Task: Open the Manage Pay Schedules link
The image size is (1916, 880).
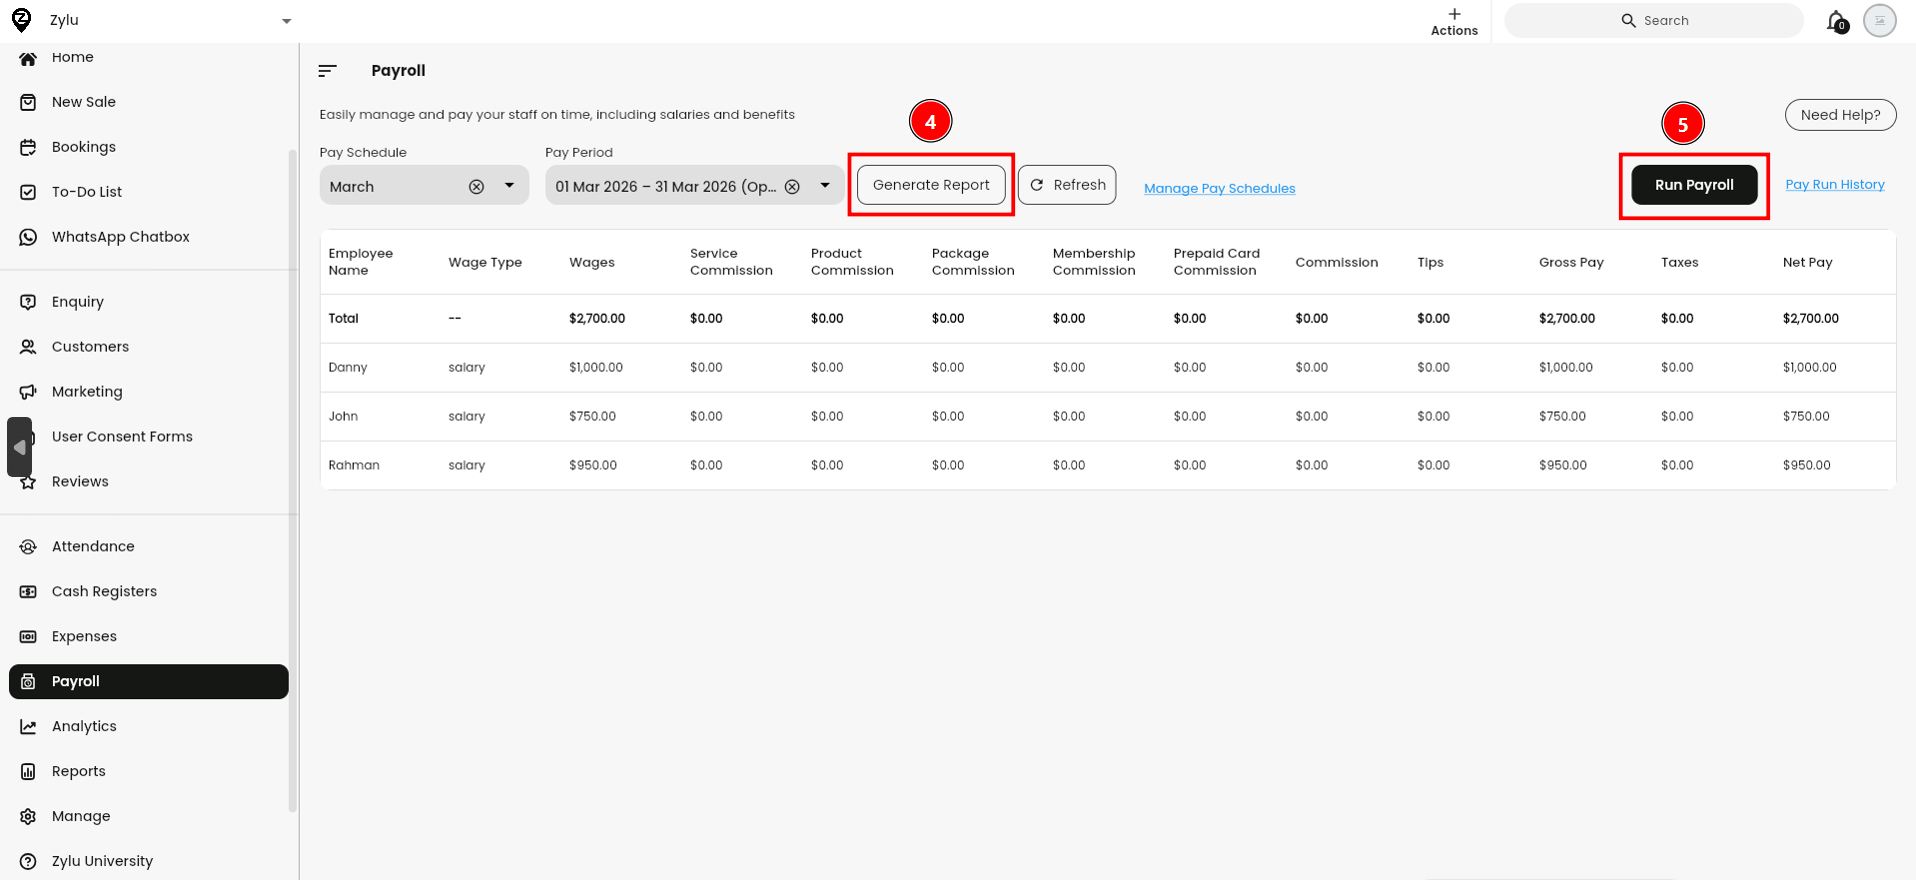Action: 1219,188
